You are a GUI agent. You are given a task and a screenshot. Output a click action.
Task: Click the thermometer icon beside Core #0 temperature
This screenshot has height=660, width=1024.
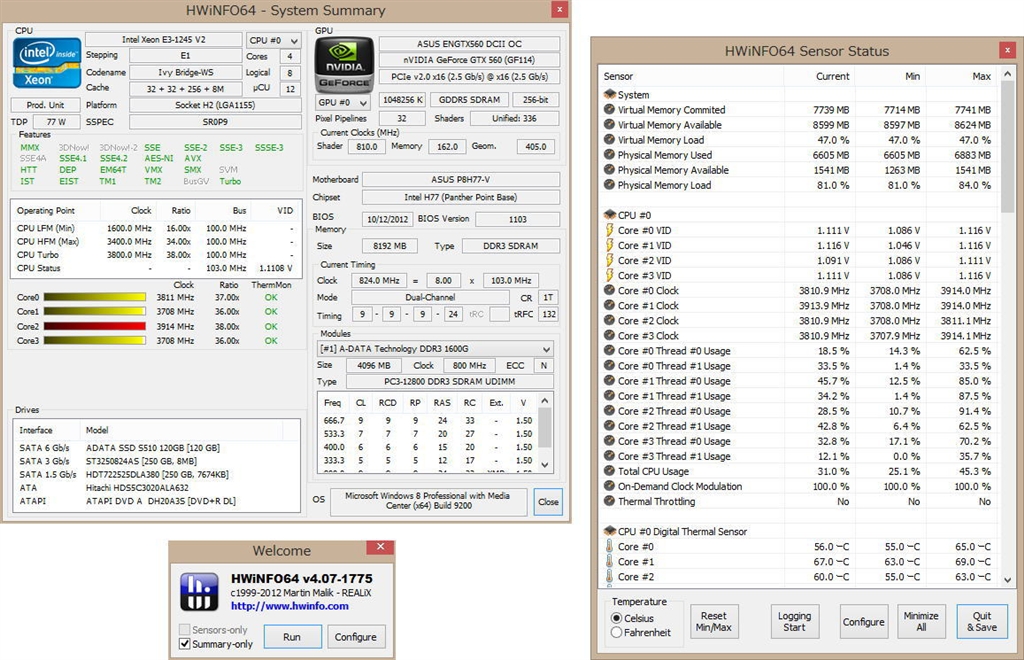pos(610,547)
